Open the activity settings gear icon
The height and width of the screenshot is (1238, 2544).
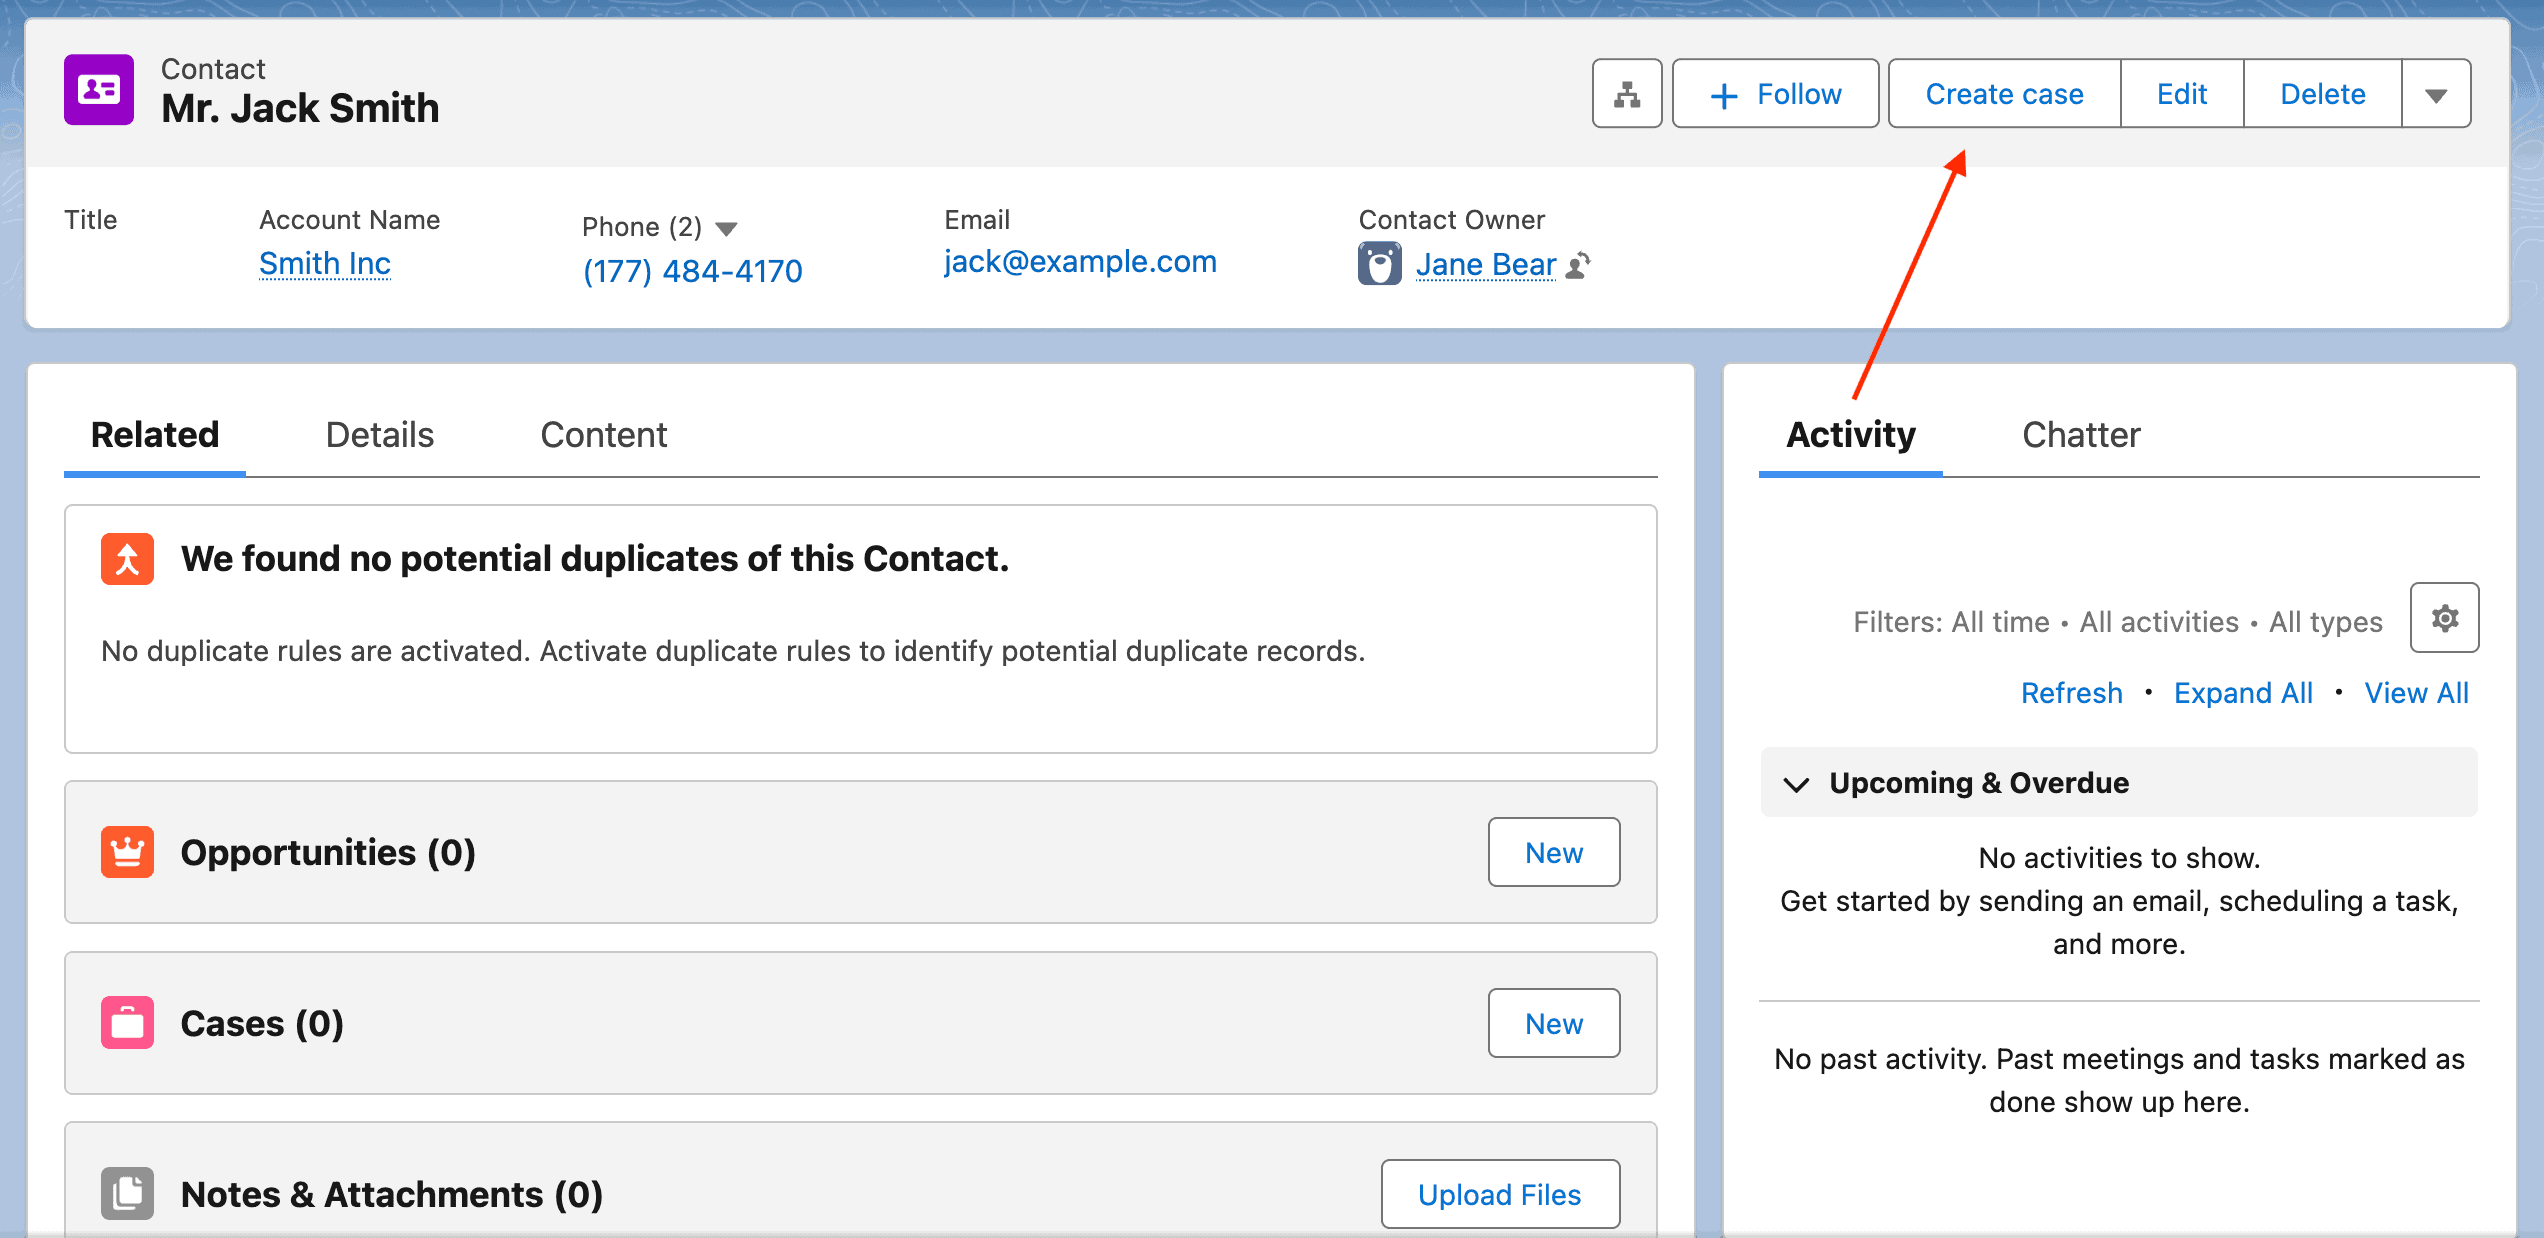pyautogui.click(x=2444, y=619)
